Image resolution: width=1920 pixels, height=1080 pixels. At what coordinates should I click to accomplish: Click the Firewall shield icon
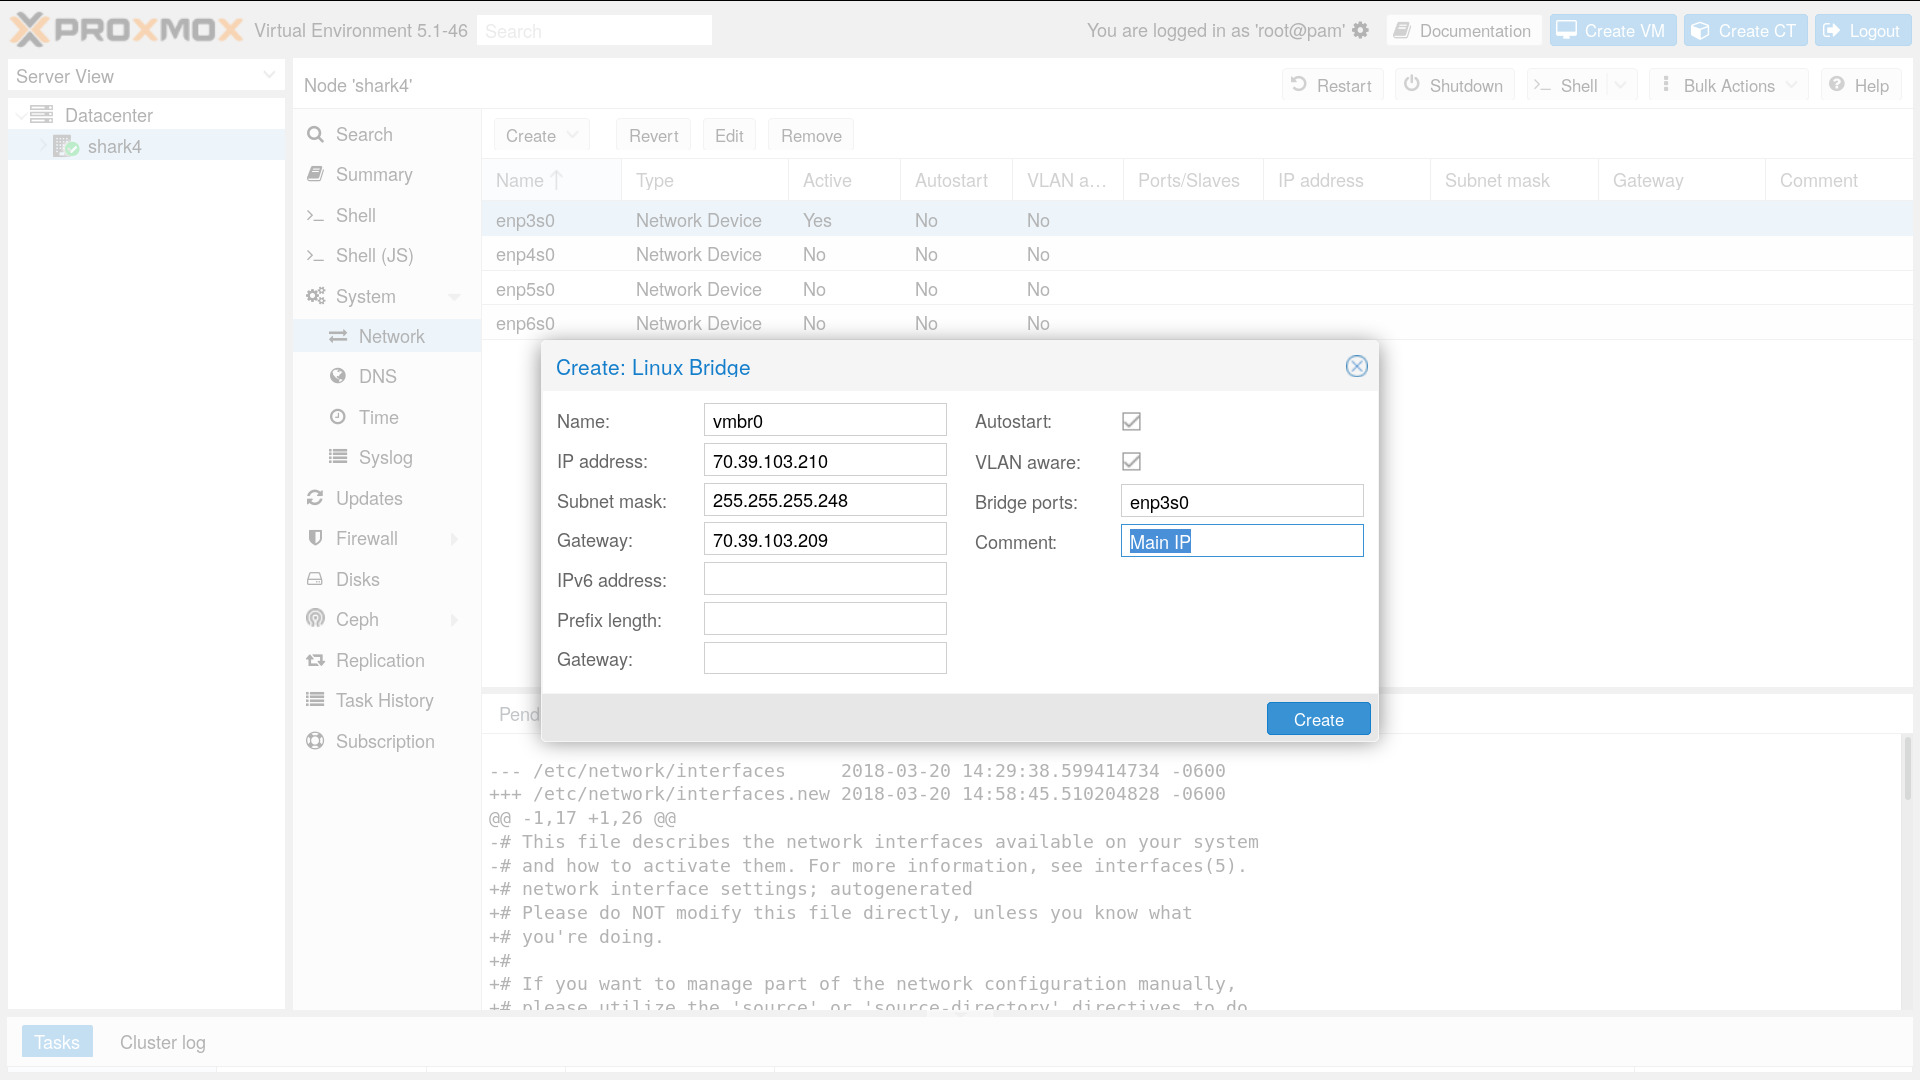click(316, 538)
